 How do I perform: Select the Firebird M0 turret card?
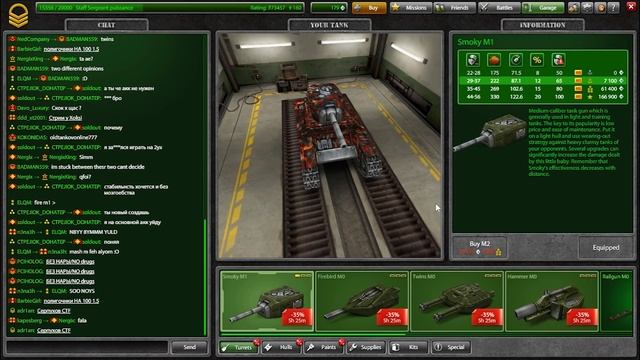point(362,301)
